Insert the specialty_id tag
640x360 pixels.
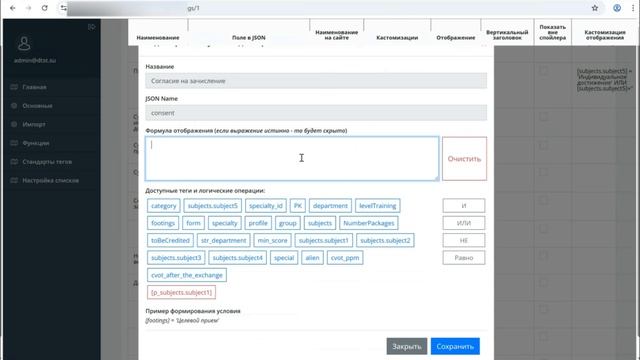(x=266, y=206)
